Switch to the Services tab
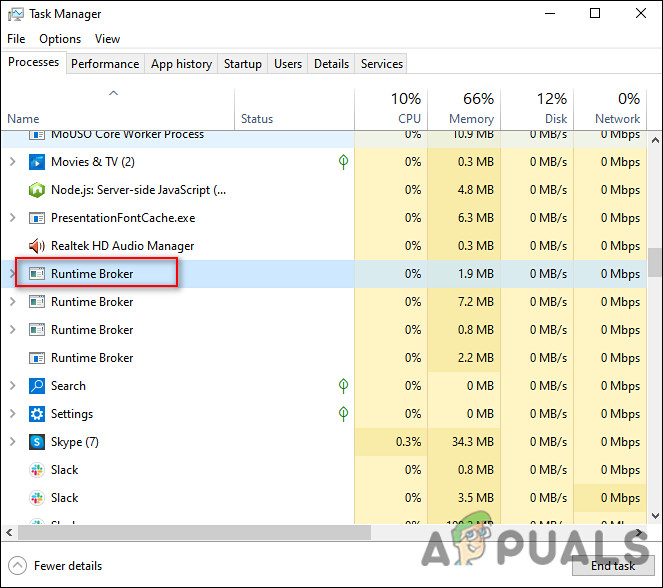Image resolution: width=663 pixels, height=588 pixels. pyautogui.click(x=382, y=64)
